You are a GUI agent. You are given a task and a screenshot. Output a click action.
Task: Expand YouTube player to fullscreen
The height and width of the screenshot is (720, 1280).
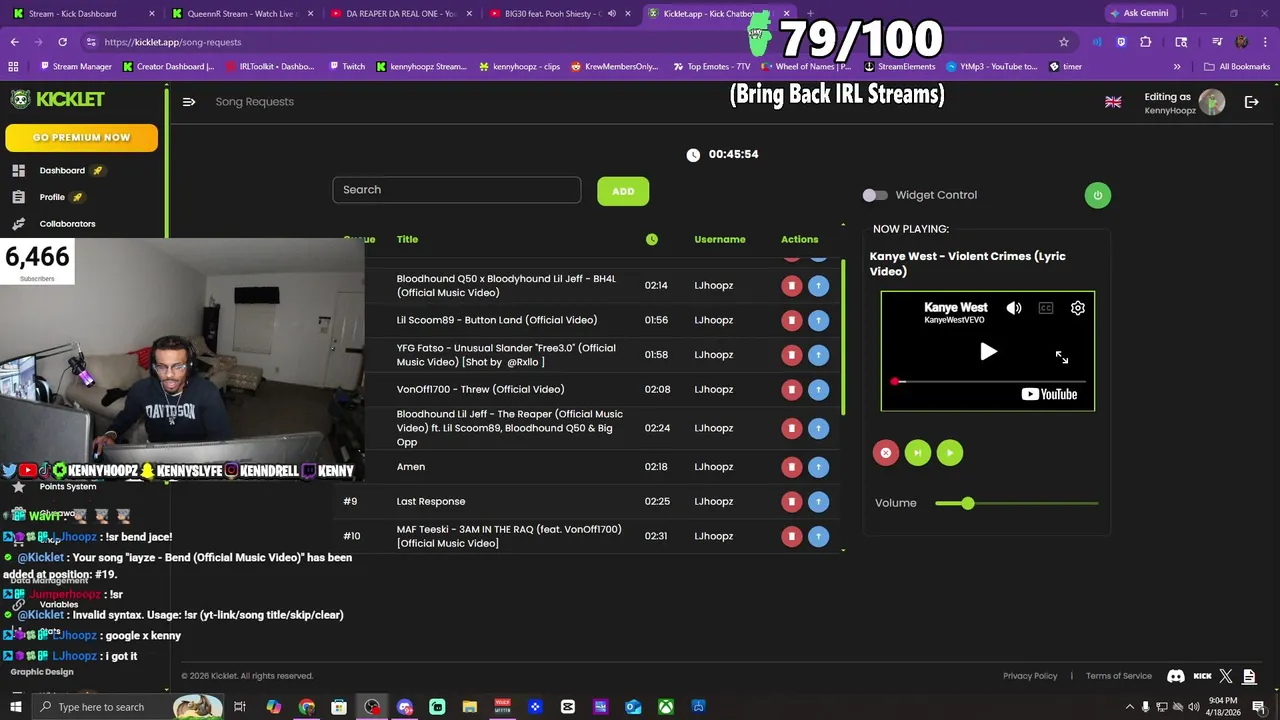(1062, 357)
